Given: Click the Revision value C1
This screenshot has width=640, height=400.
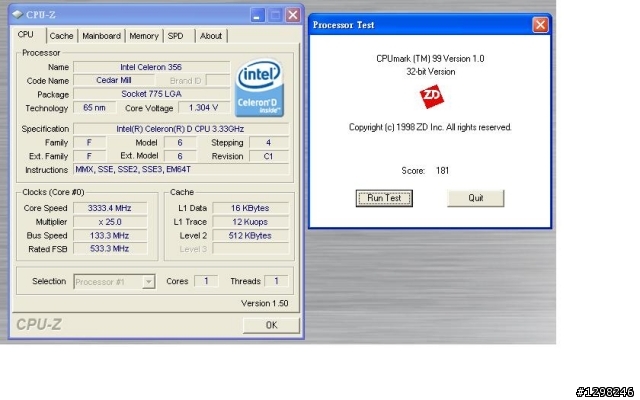Looking at the screenshot, I should tap(269, 156).
